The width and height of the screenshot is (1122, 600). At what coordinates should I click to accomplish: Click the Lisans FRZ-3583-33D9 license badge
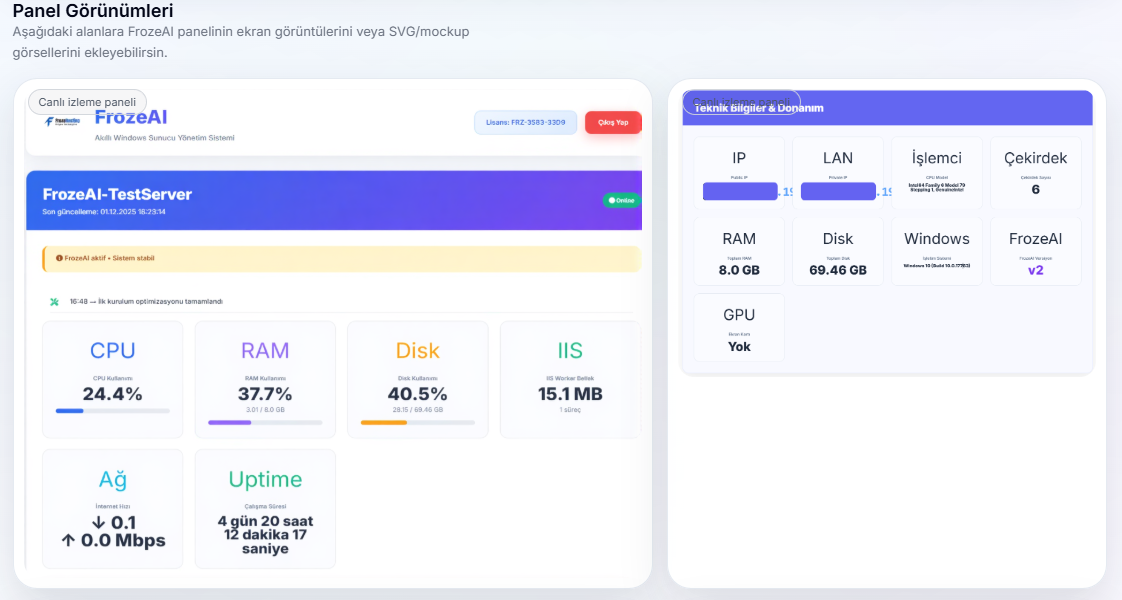525,122
